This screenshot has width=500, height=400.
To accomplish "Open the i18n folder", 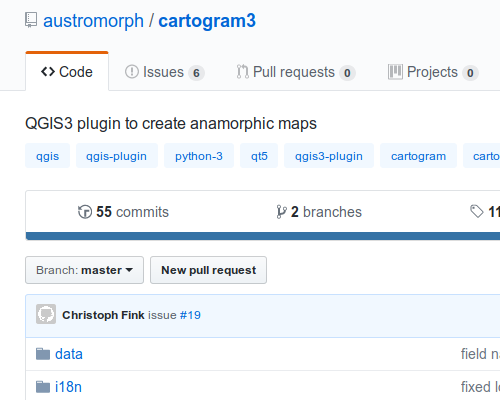I will (68, 387).
